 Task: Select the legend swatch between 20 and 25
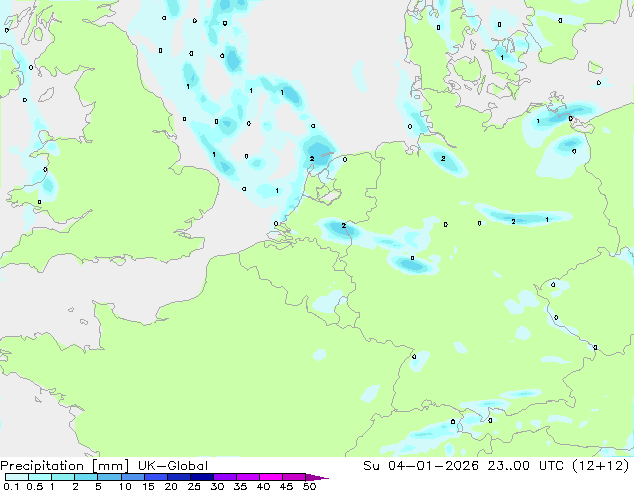179,477
